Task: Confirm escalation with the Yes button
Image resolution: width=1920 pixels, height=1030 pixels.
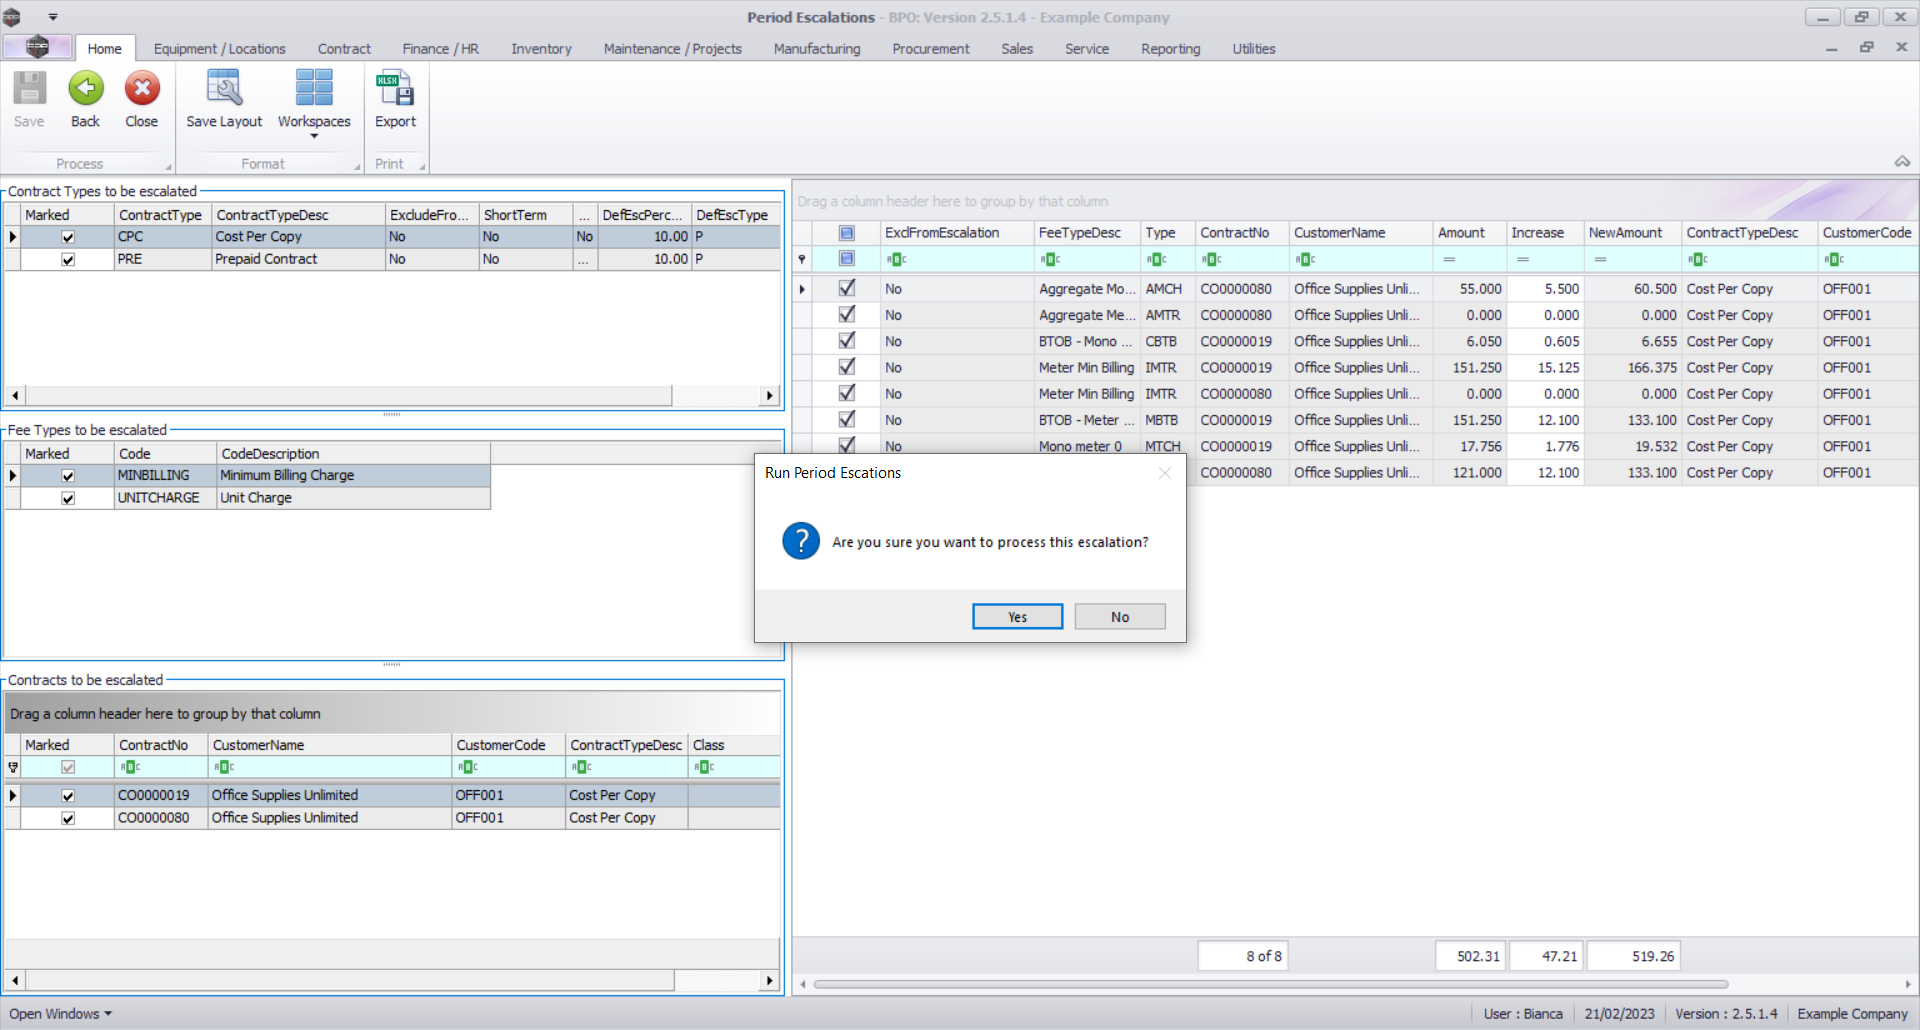Action: pos(1018,617)
